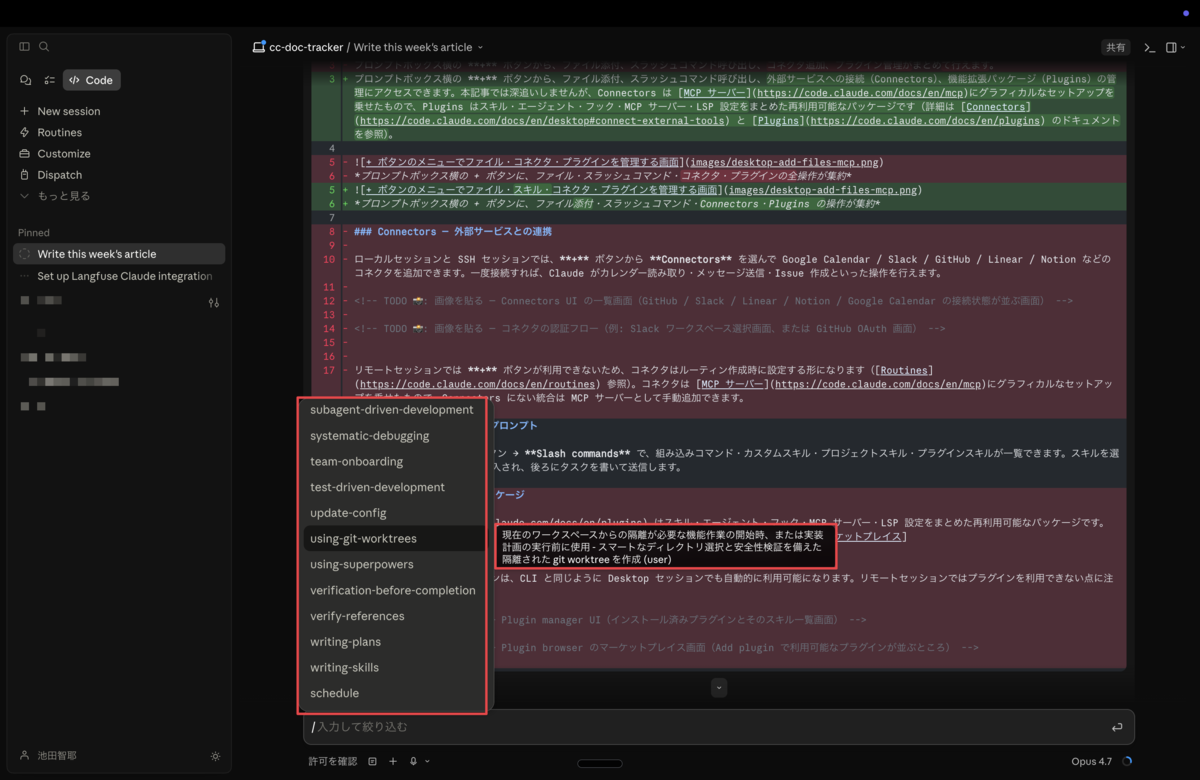Screen dimensions: 1200x780
Task: Select subagent-driven-development command
Action: (x=392, y=410)
